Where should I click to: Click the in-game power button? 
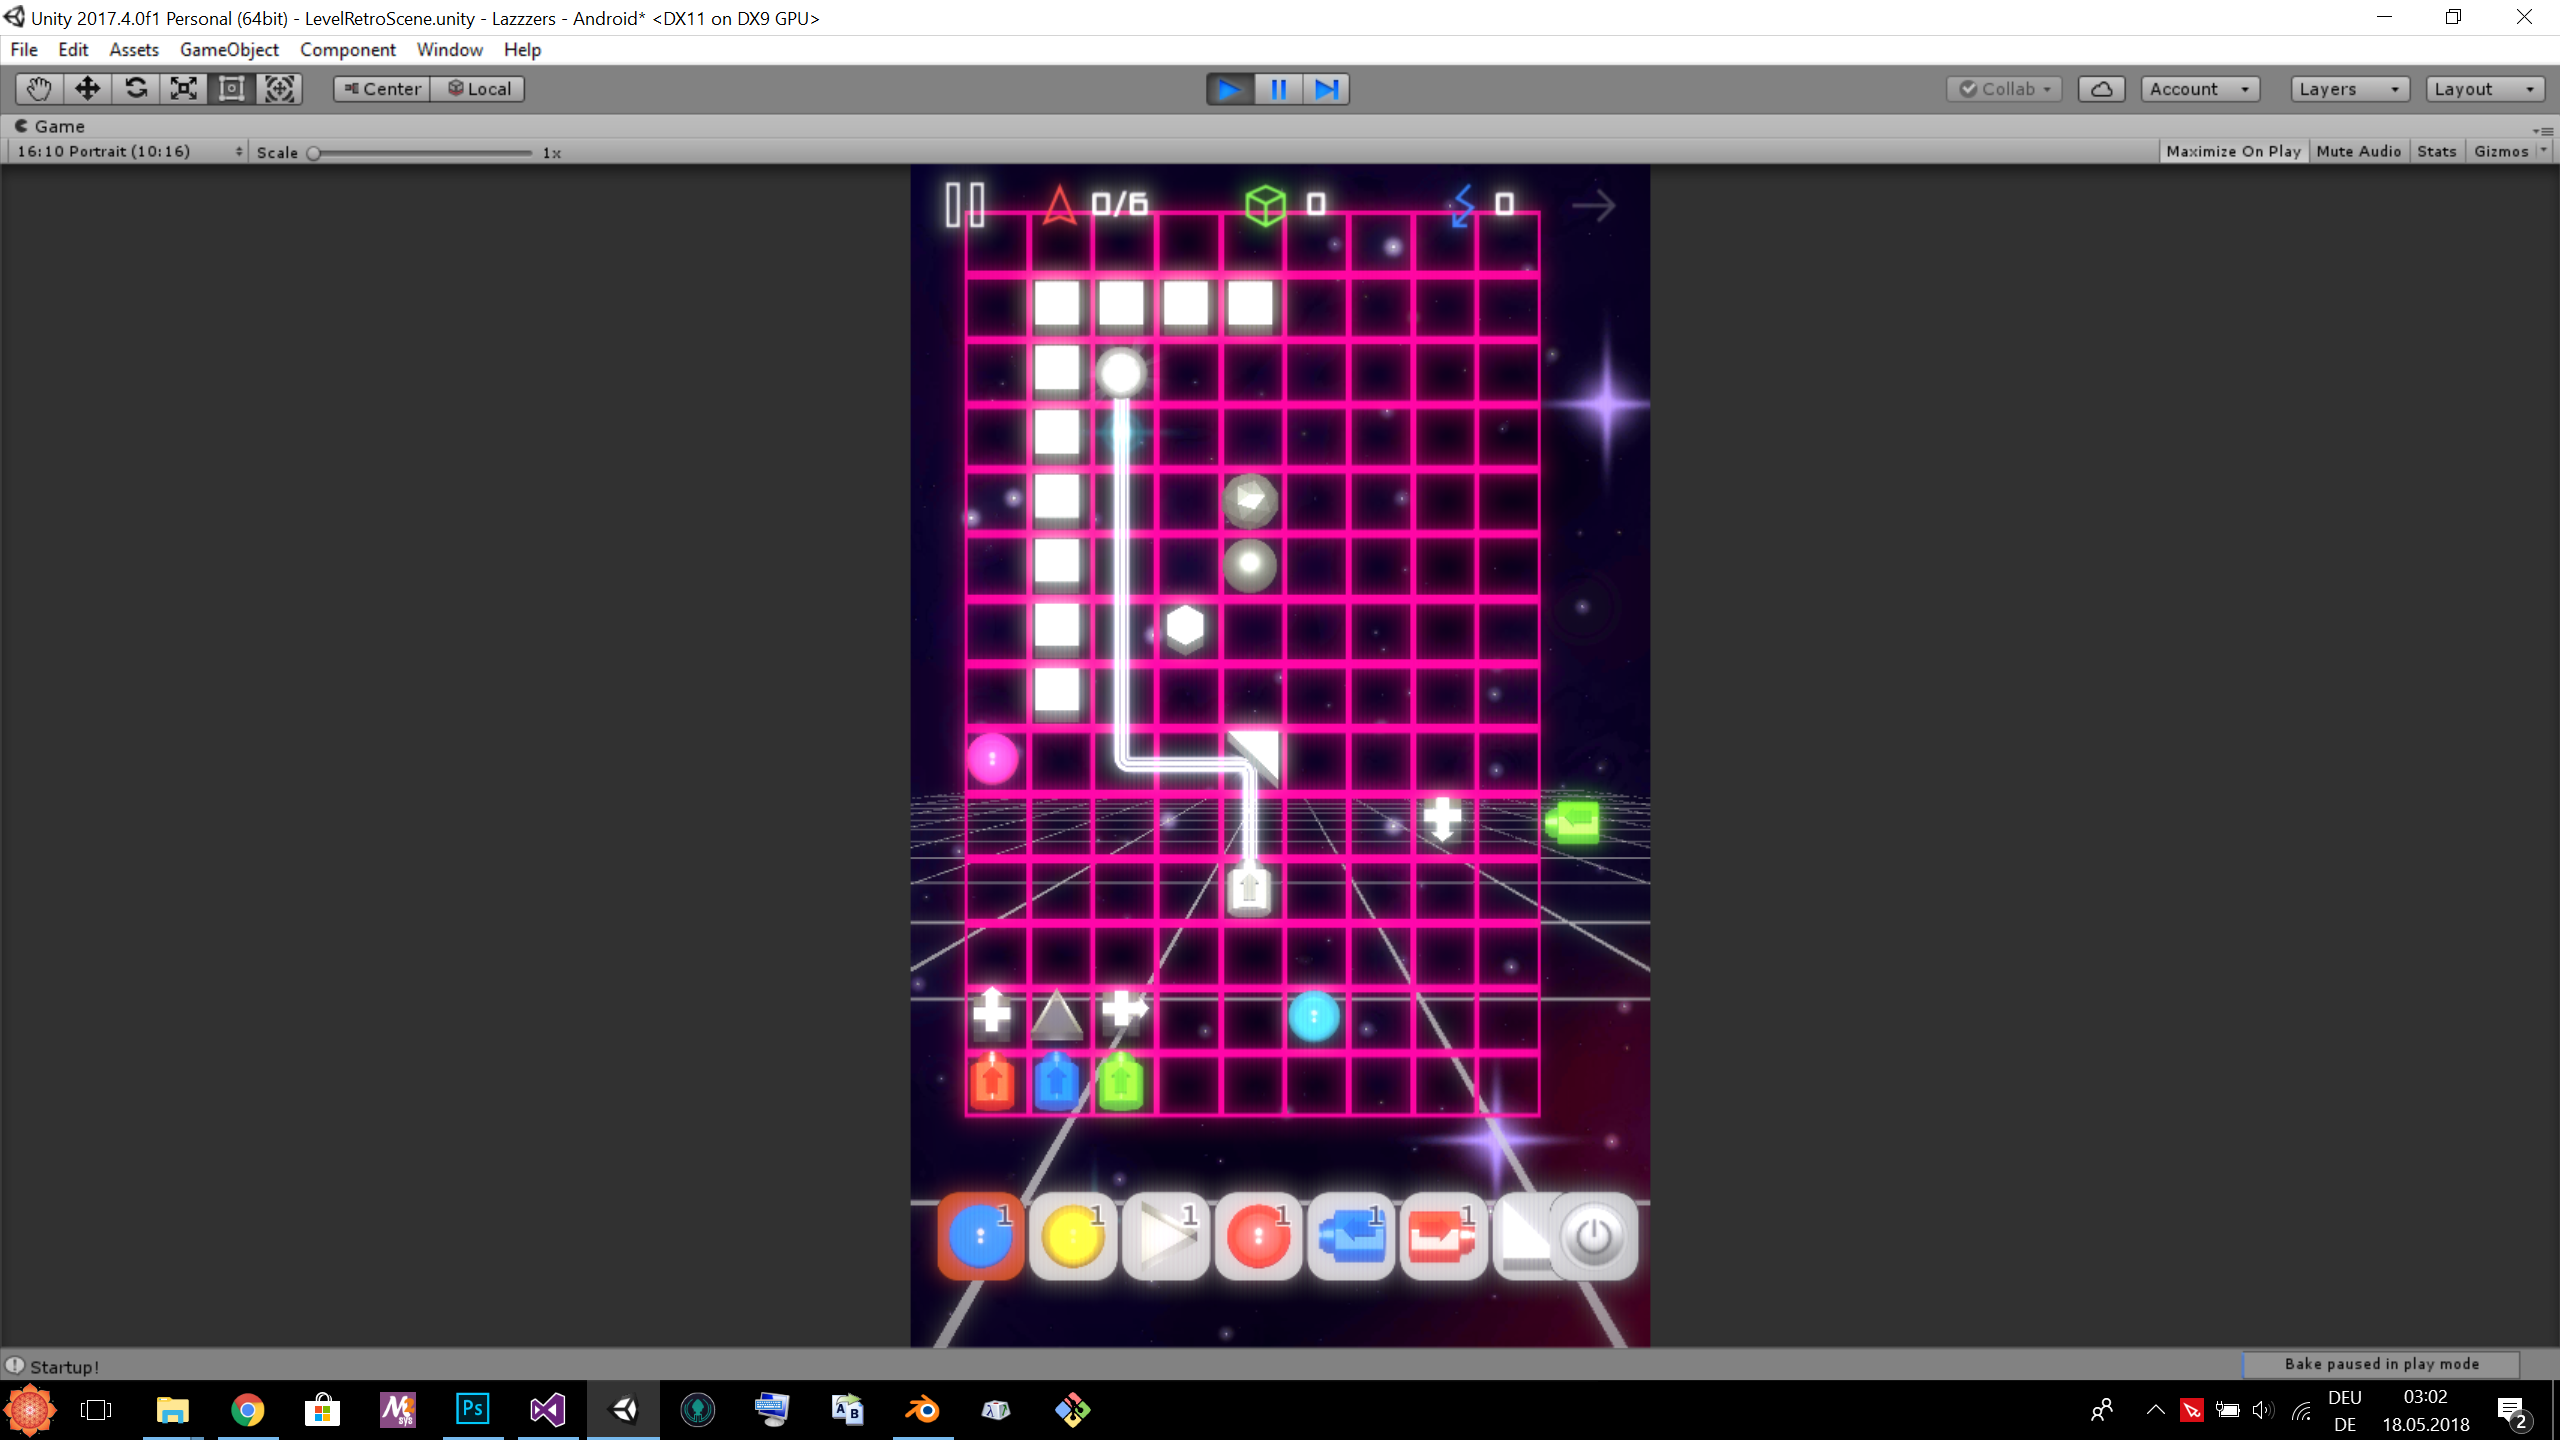pyautogui.click(x=1593, y=1237)
